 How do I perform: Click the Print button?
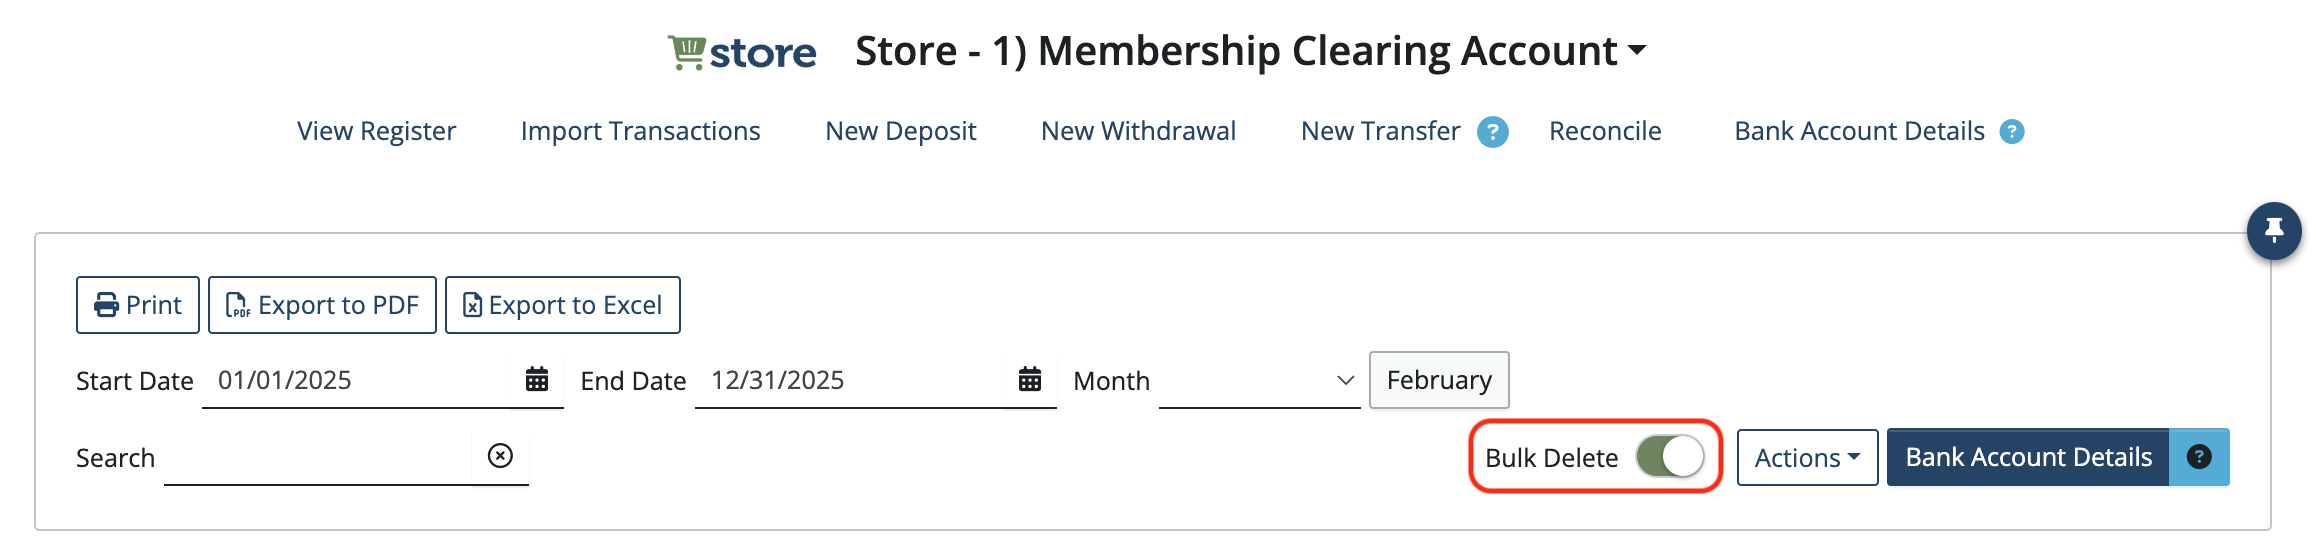click(138, 305)
